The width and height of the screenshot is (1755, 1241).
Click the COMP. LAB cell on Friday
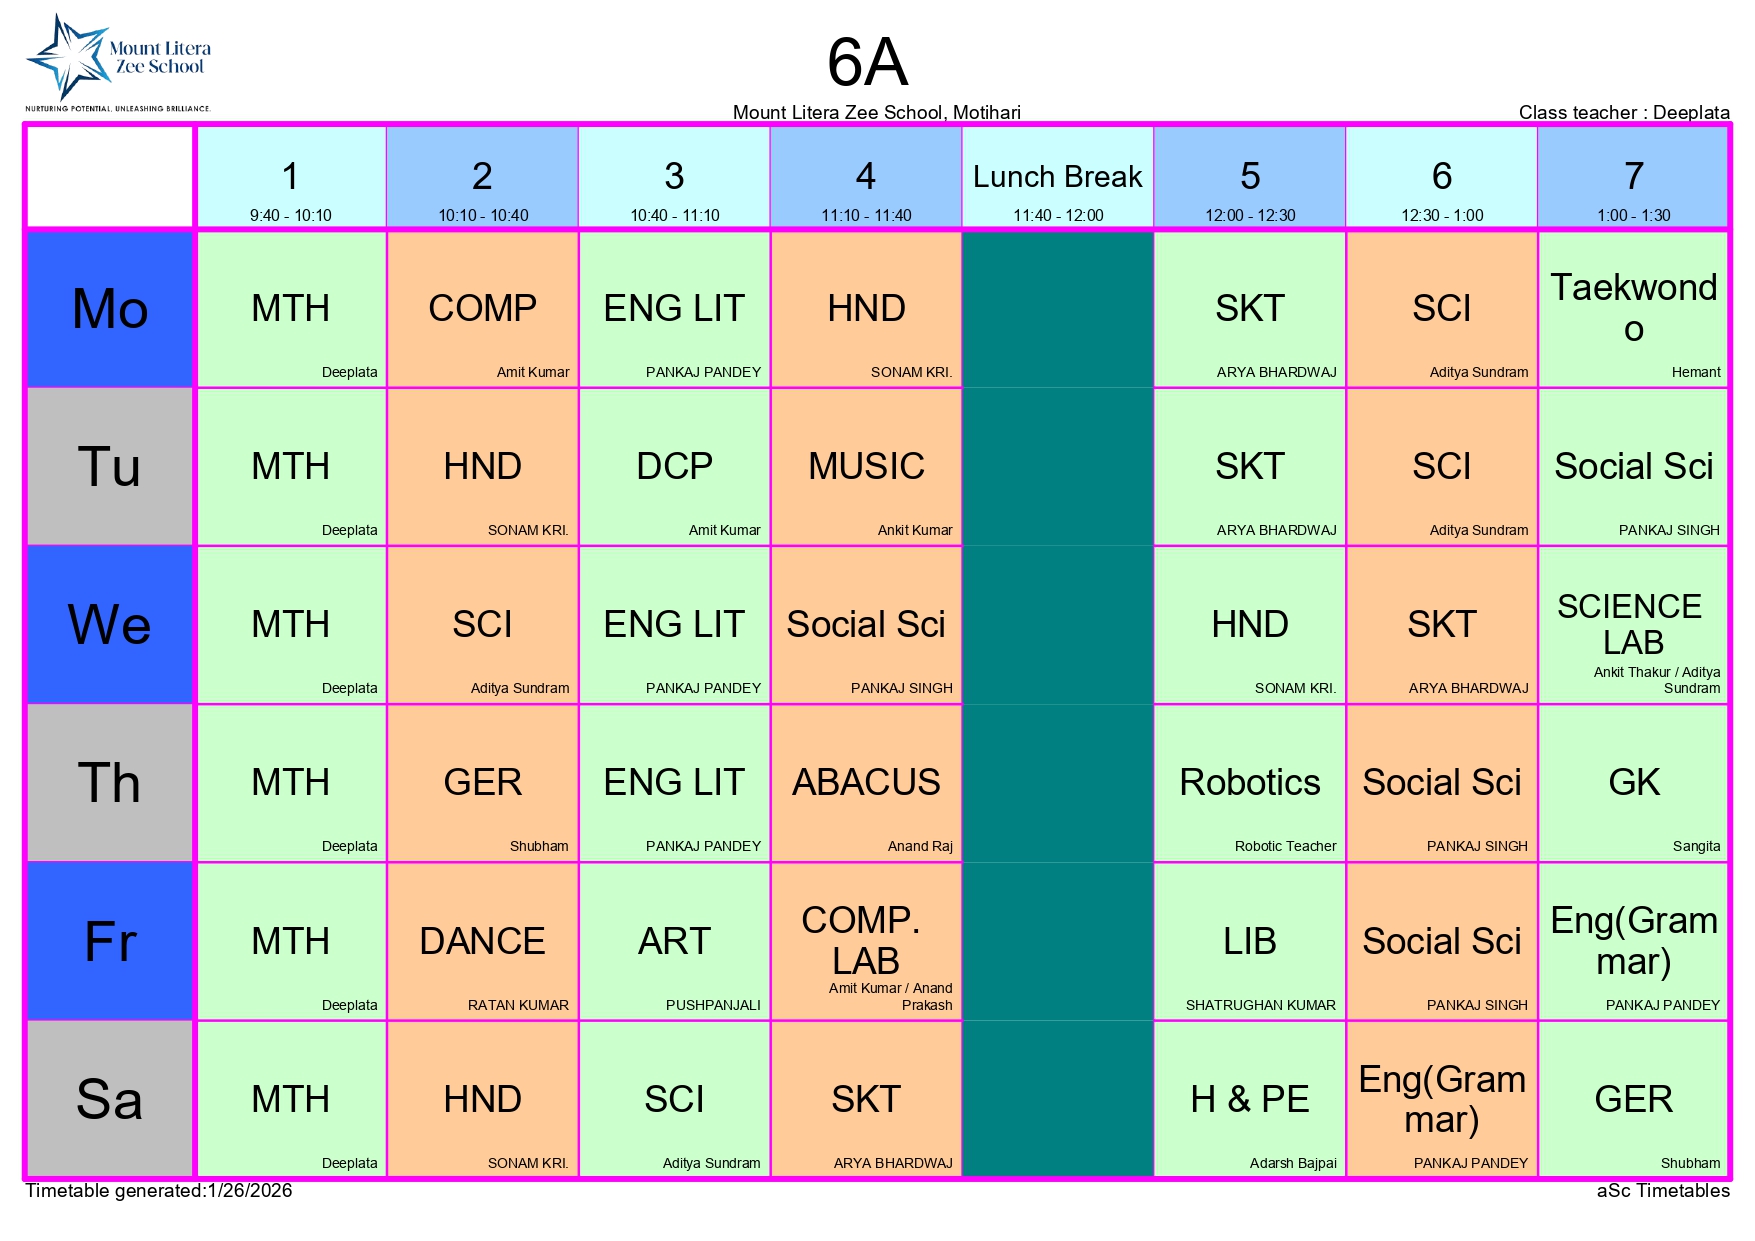click(x=866, y=941)
